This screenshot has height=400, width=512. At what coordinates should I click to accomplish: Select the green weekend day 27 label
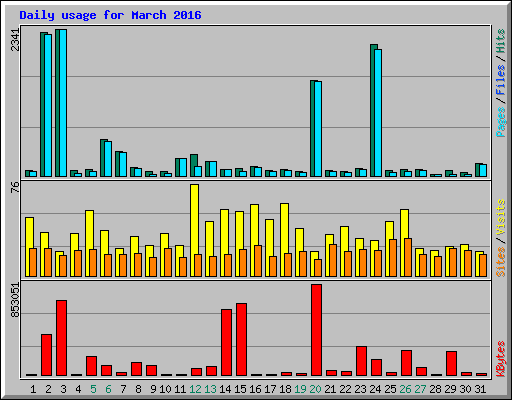pos(420,389)
